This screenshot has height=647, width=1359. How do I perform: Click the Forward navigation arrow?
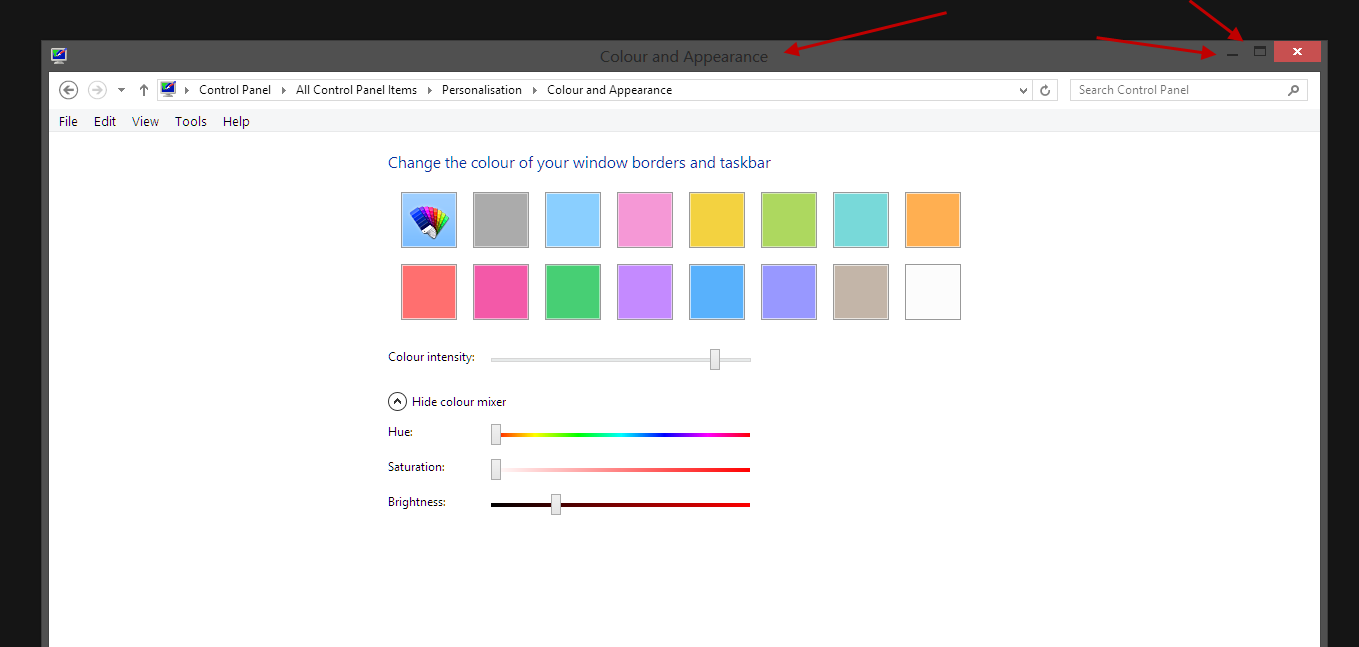[97, 90]
